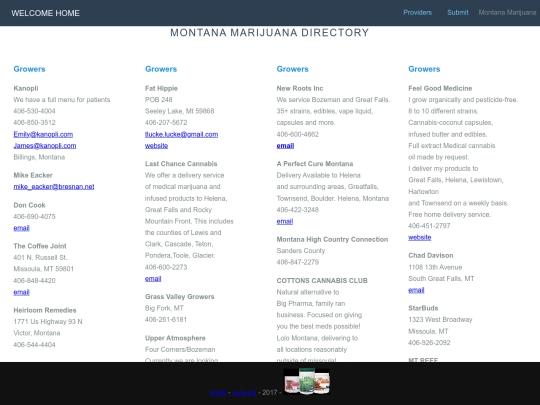
Task: Open the Providers nav link
Action: click(x=417, y=13)
